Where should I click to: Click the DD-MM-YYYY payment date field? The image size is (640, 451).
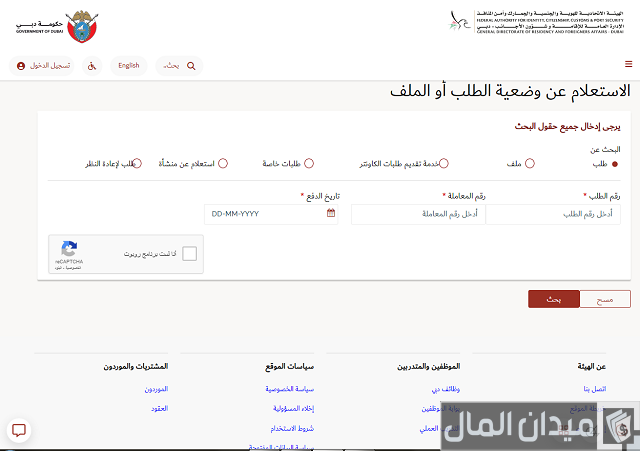pyautogui.click(x=271, y=214)
